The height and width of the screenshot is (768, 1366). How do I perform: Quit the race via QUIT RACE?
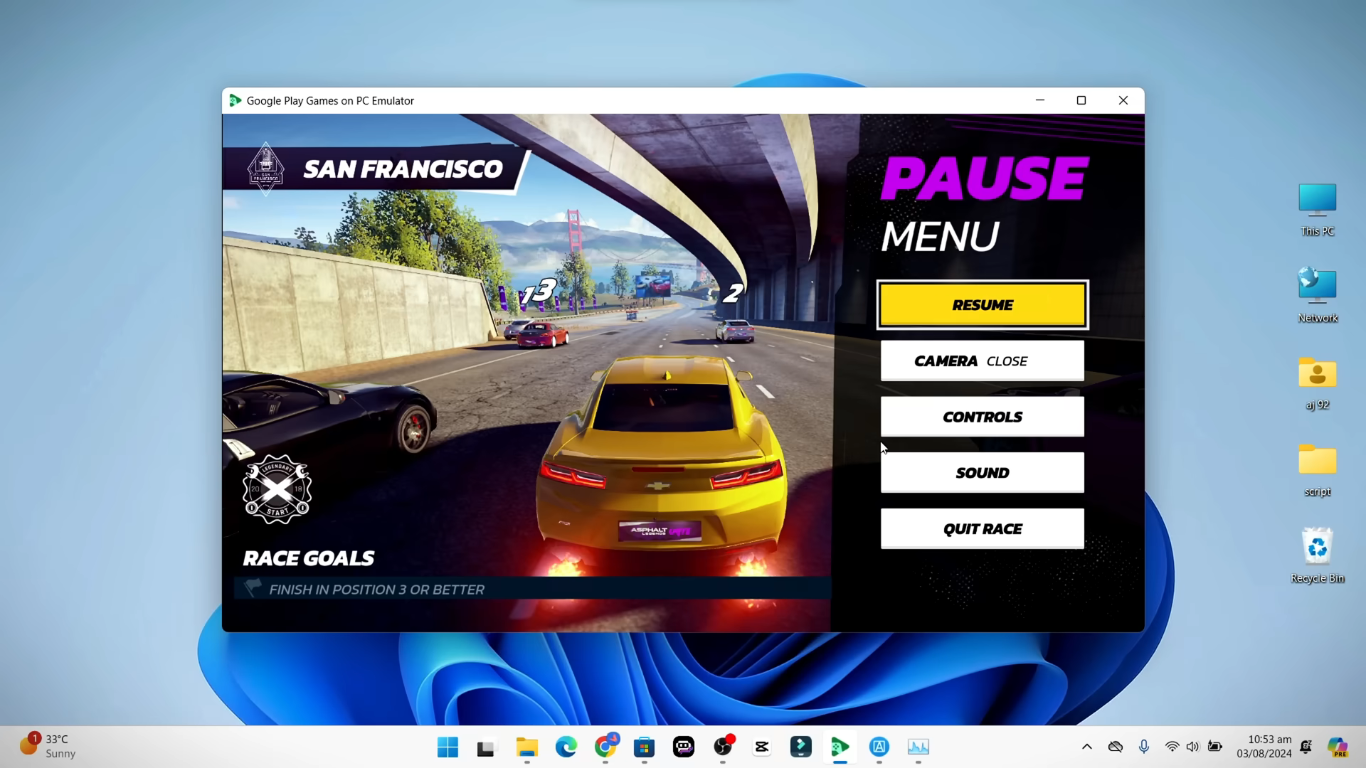pos(982,529)
